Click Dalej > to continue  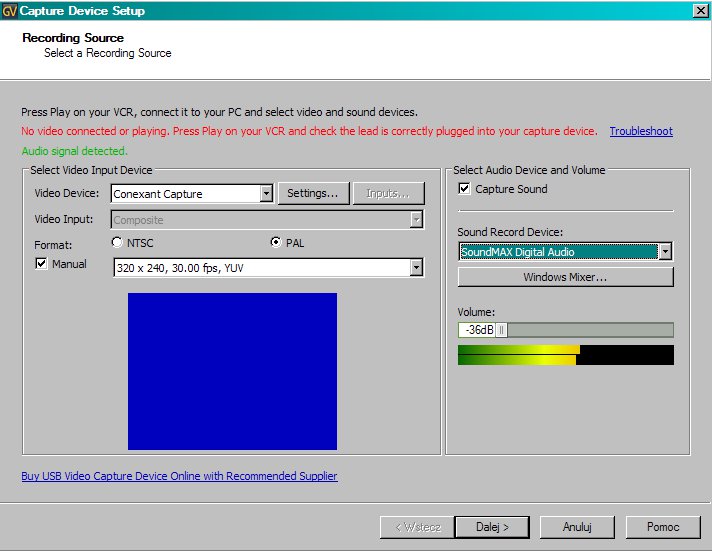pyautogui.click(x=492, y=527)
